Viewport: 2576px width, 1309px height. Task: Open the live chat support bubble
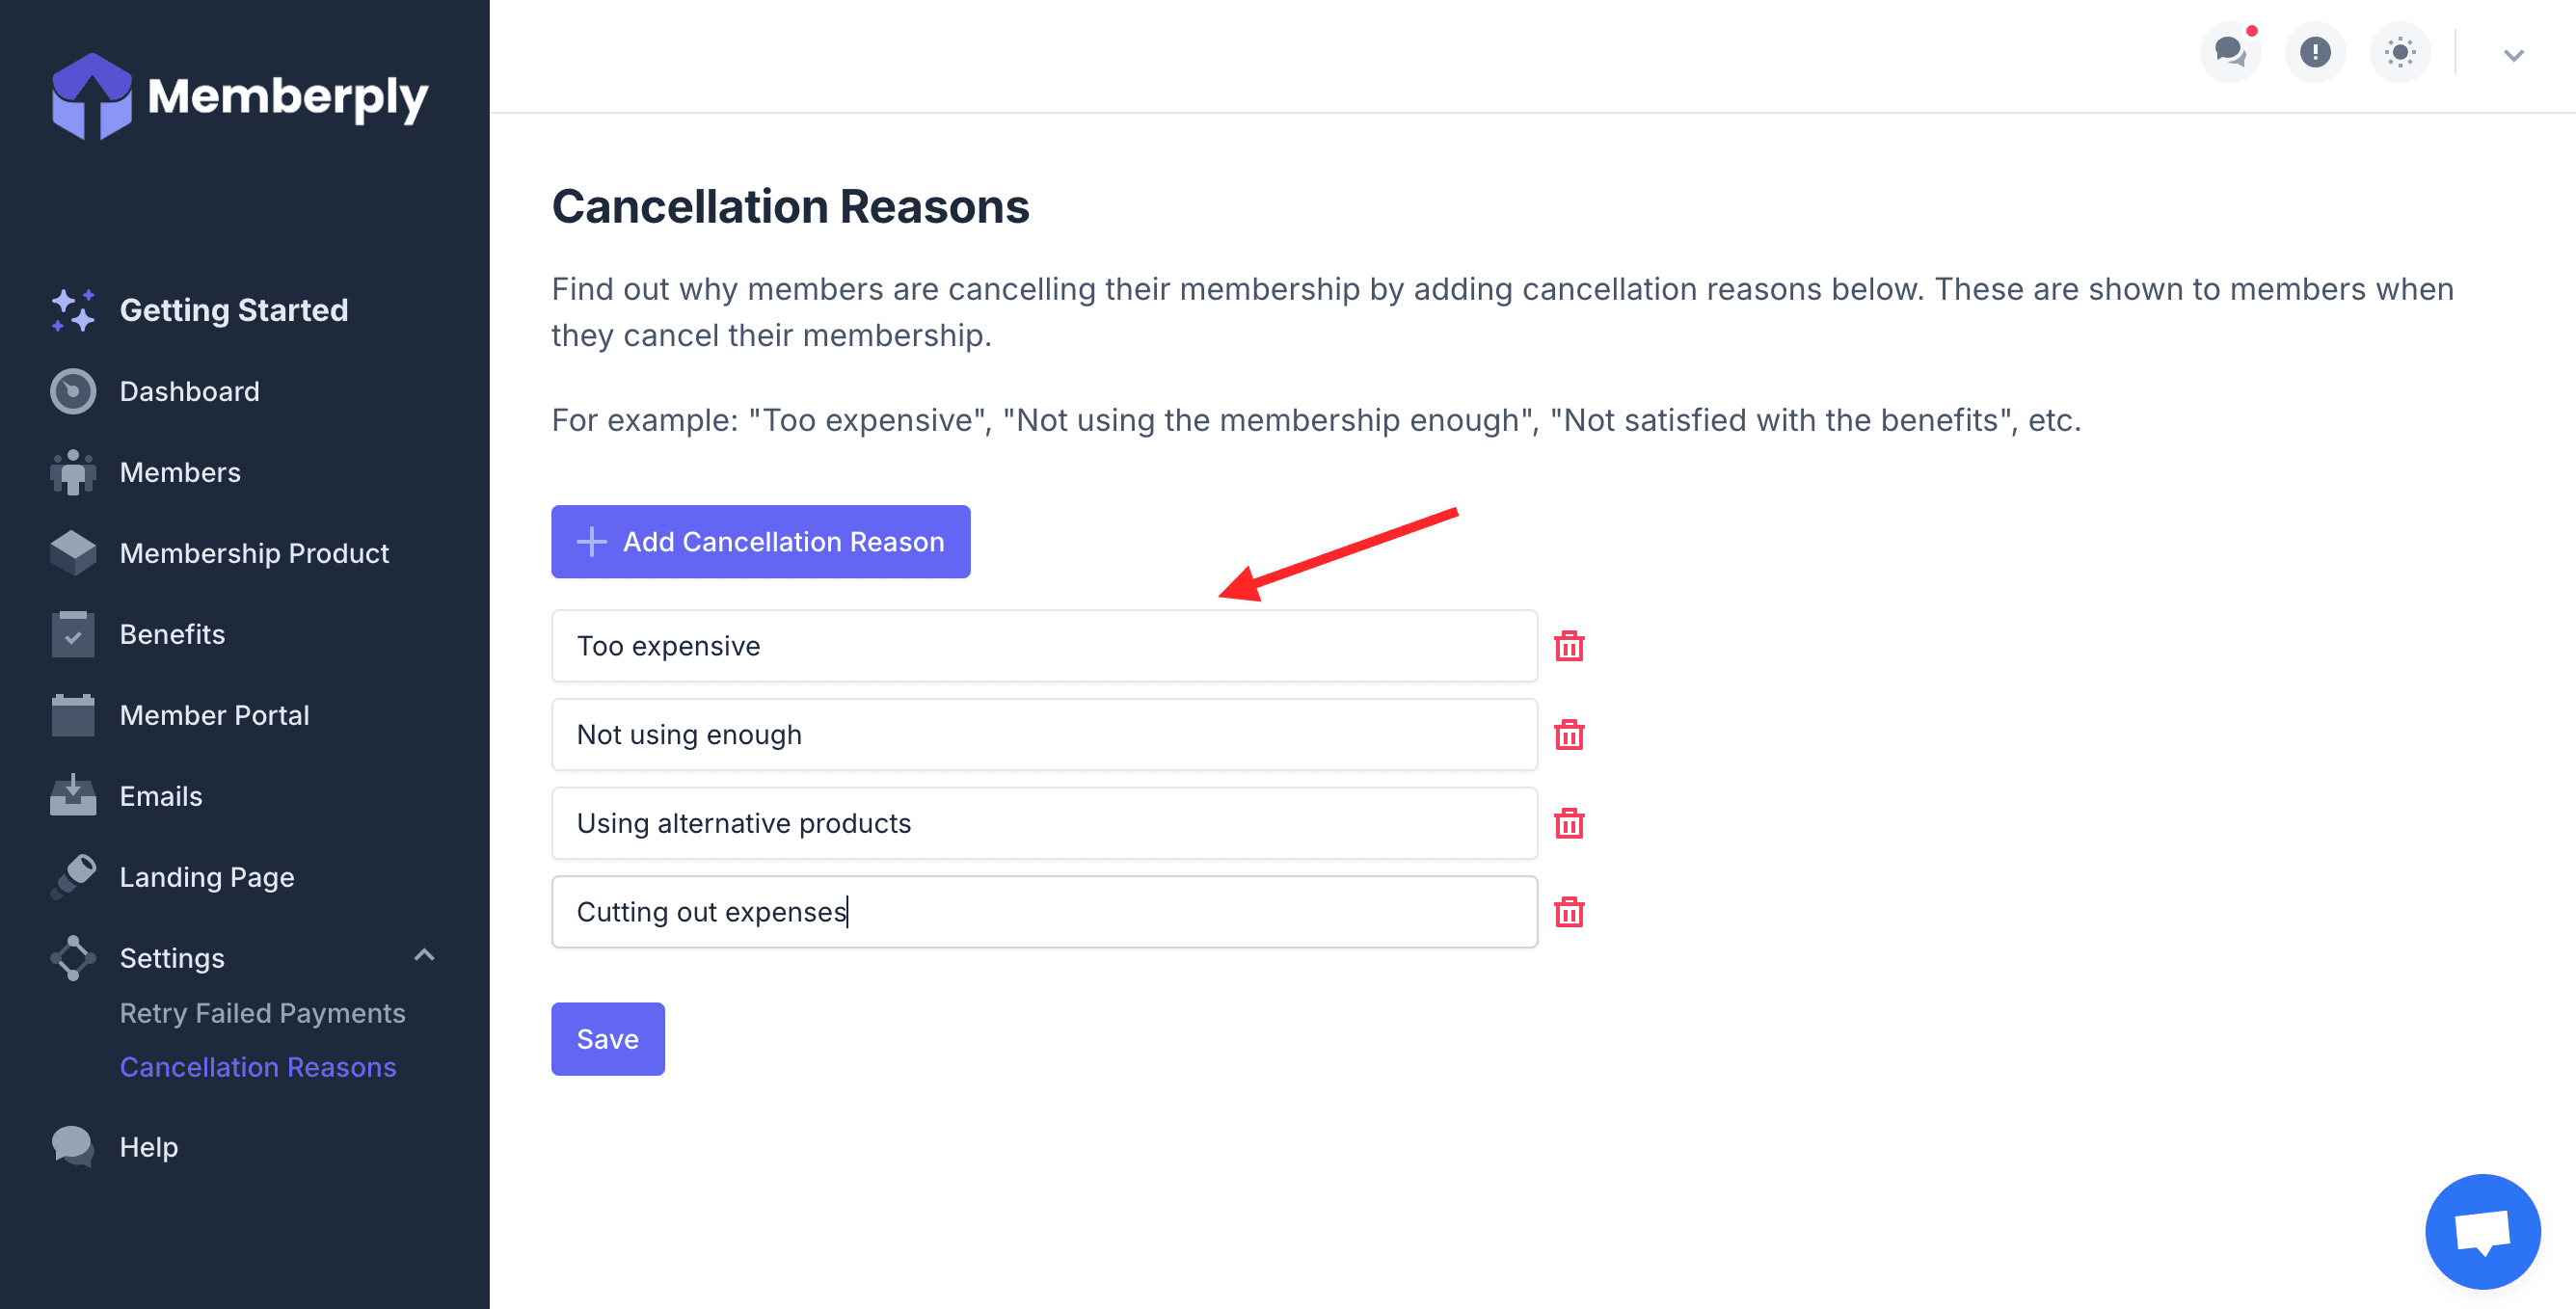click(2482, 1231)
